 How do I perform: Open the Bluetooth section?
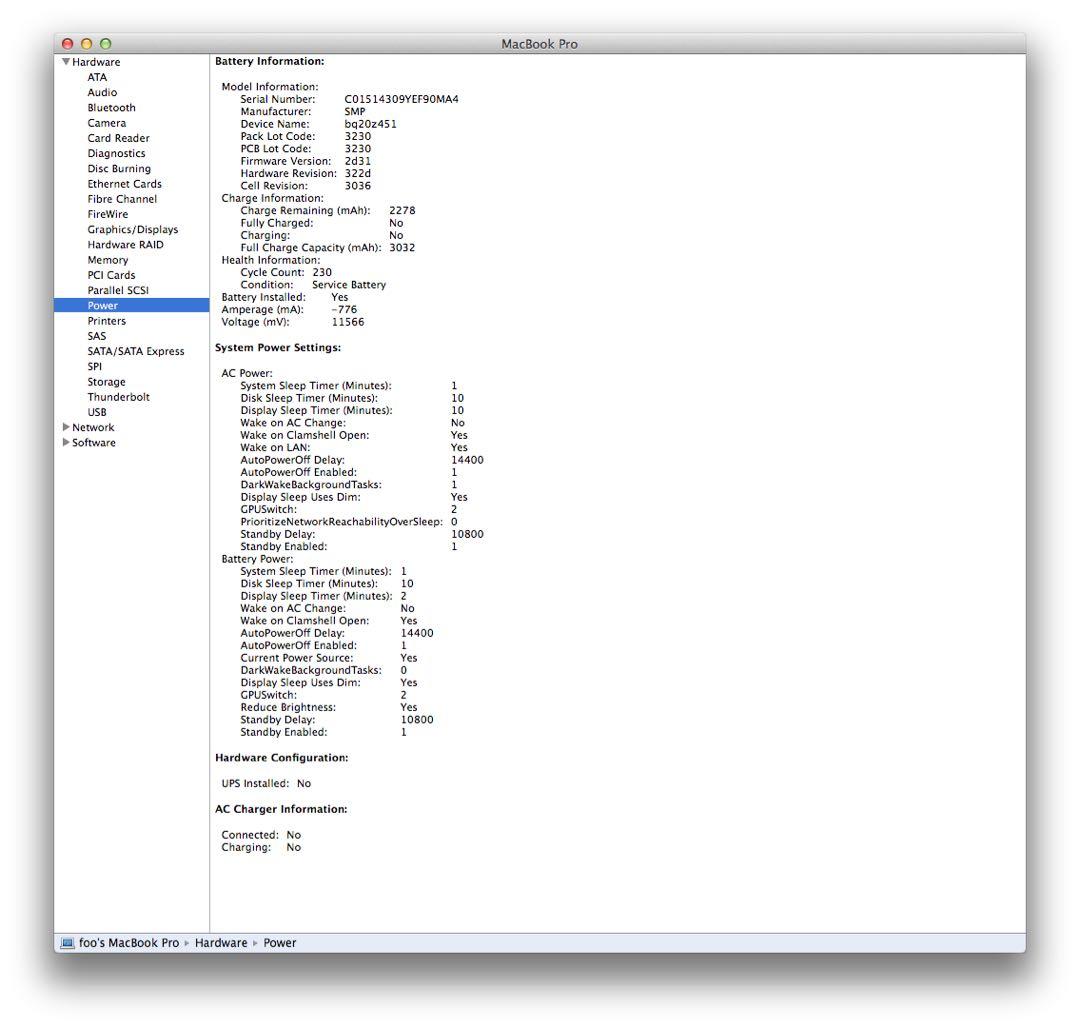click(x=111, y=107)
